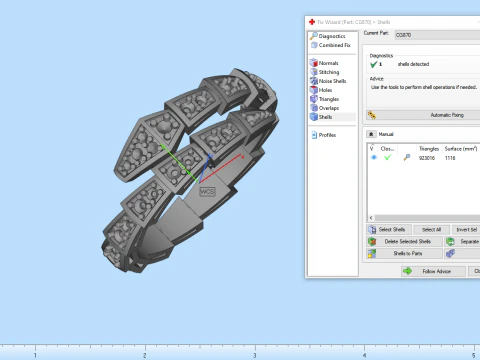
Task: Click the Shells to Parts button
Action: (x=404, y=253)
